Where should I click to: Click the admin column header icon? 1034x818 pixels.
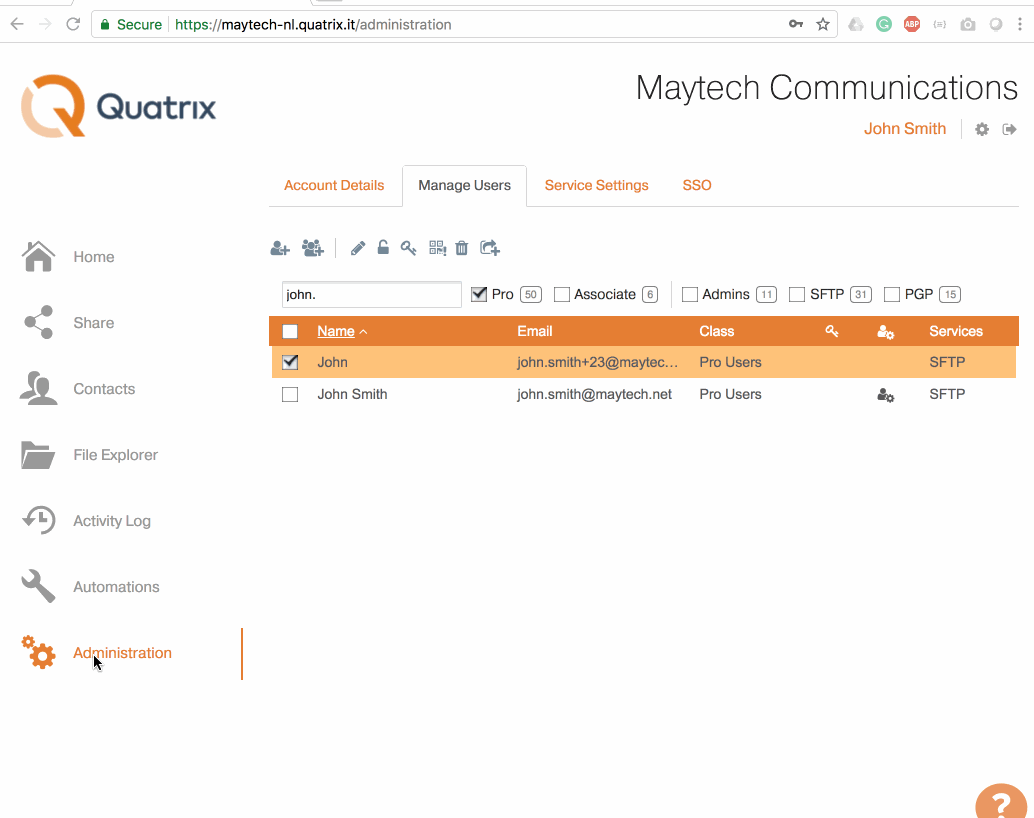click(886, 332)
